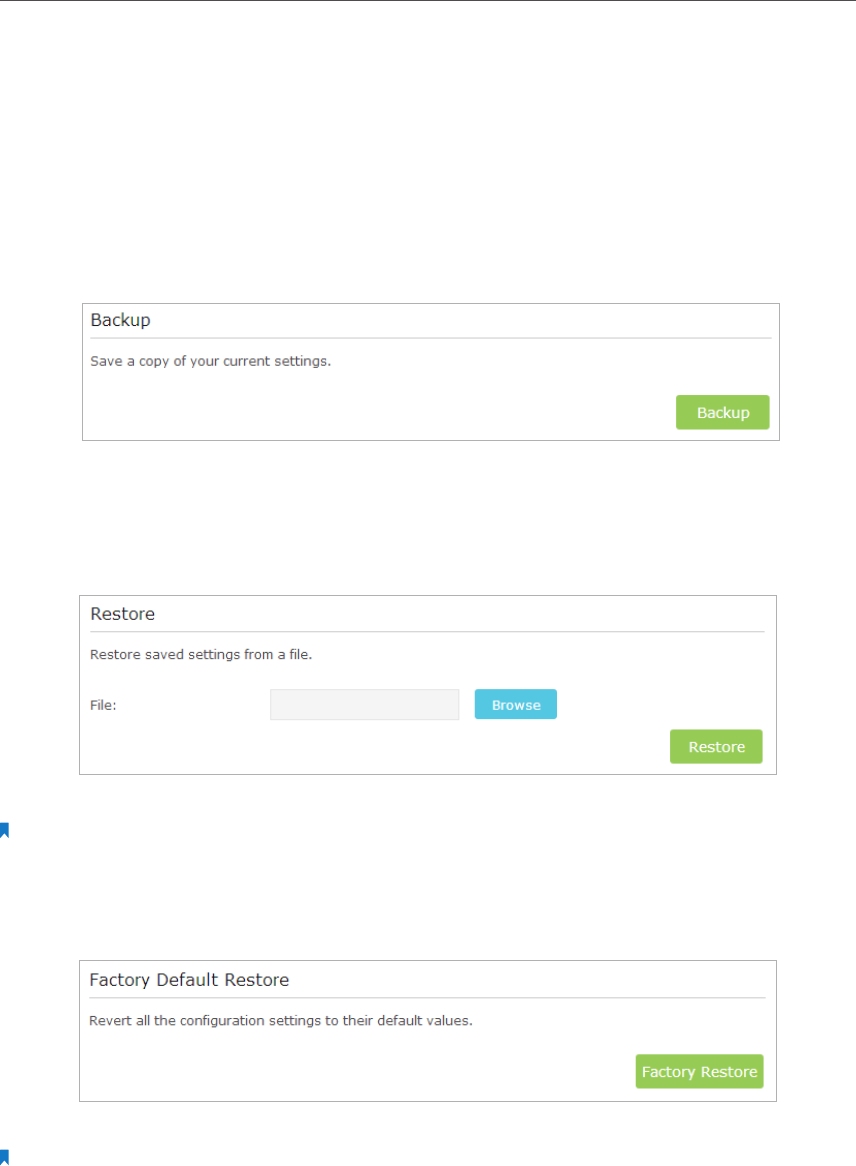856x1166 pixels.
Task: Click the divider line under the Backup heading
Action: click(x=430, y=338)
